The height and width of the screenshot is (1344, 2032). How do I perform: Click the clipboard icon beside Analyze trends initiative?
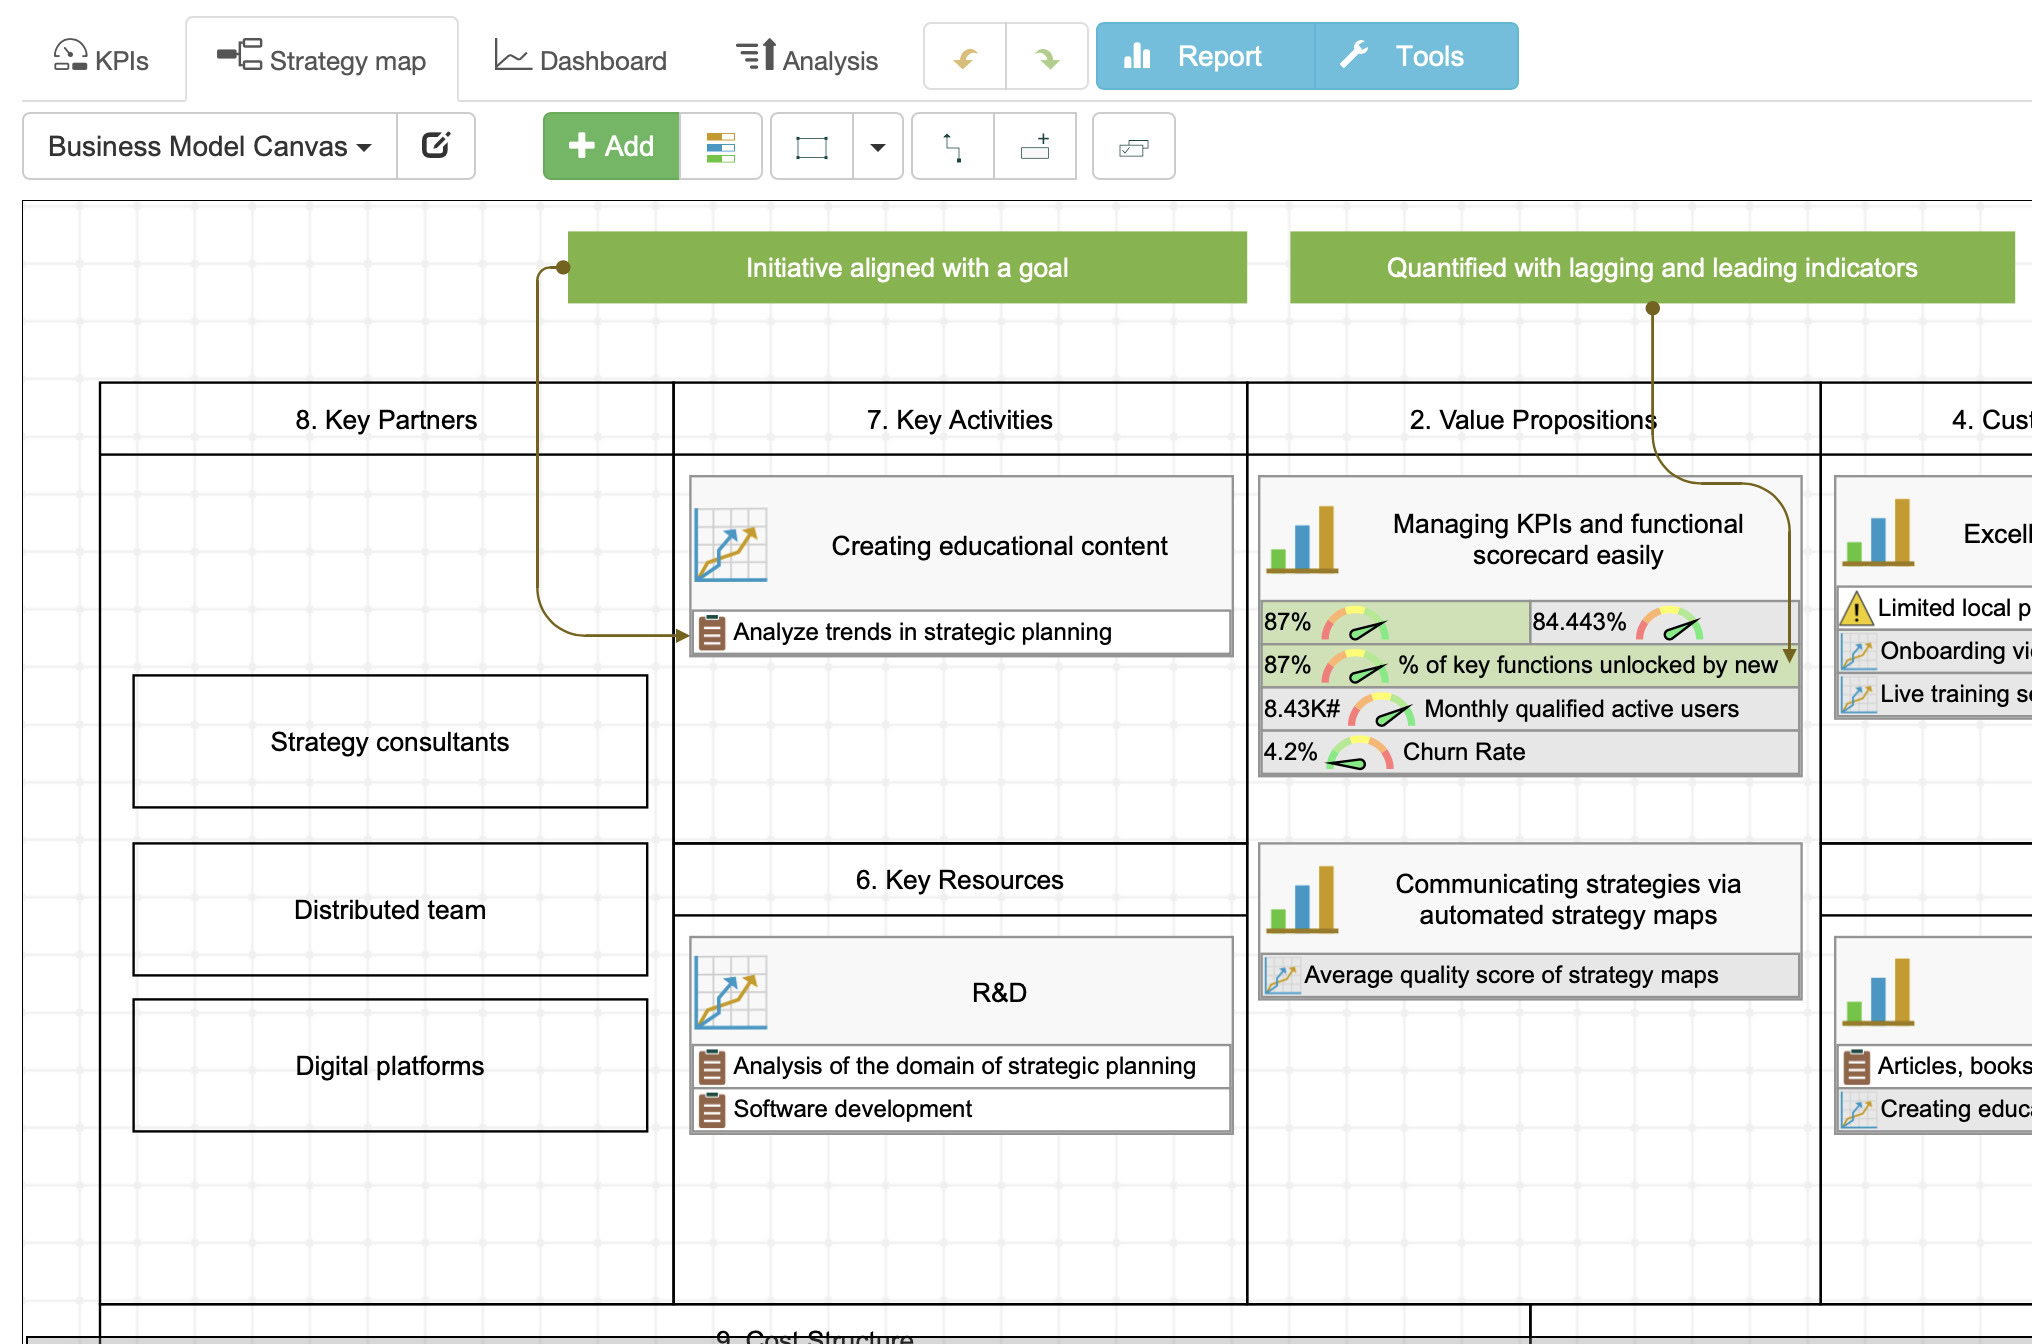click(713, 632)
